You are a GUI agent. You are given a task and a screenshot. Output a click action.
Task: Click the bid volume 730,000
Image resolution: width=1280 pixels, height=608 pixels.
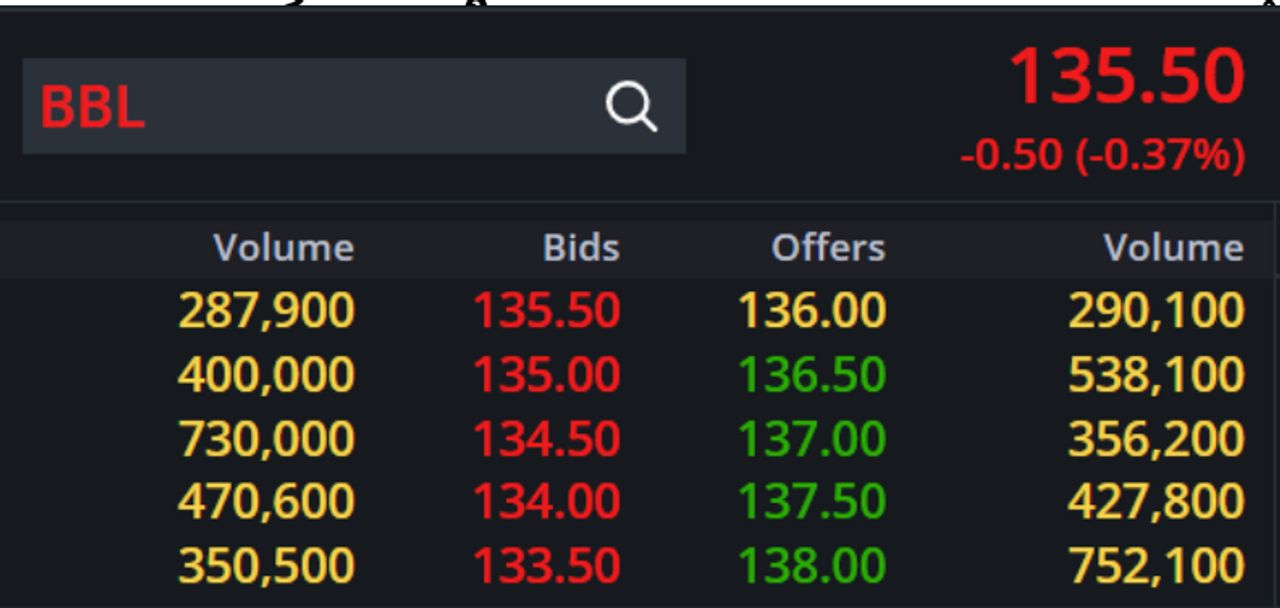(x=266, y=439)
